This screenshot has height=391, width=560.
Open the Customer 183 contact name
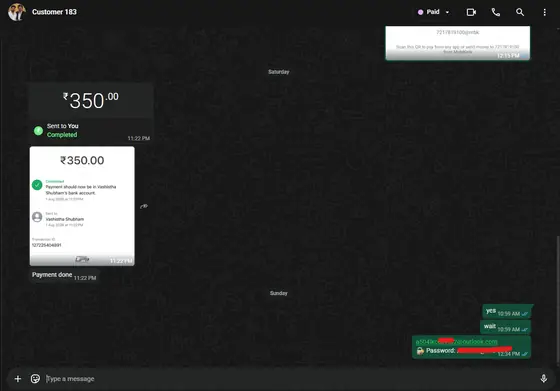tap(54, 12)
